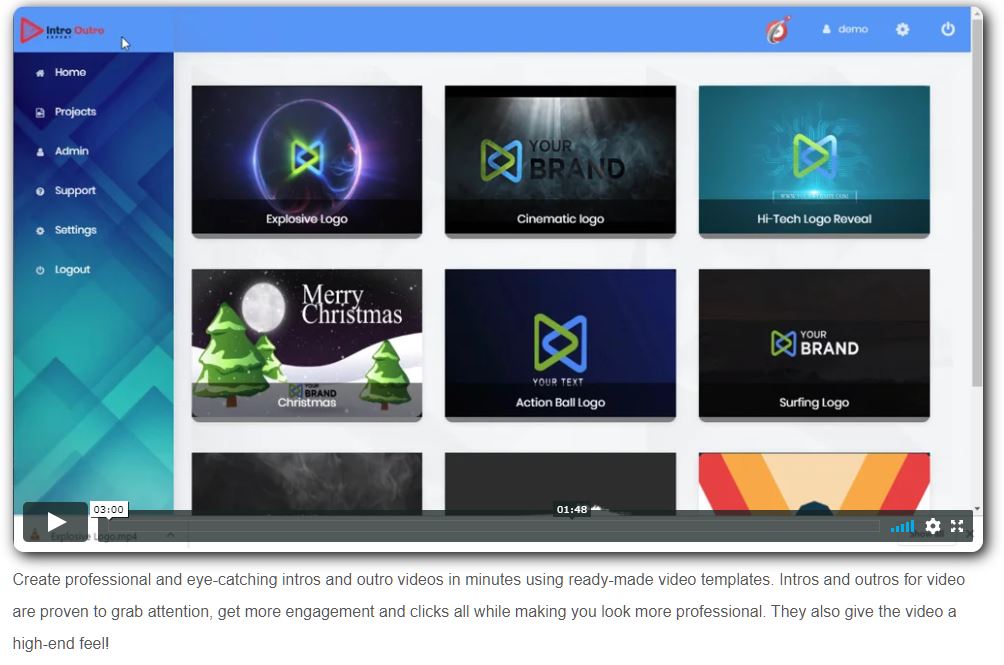1004x665 pixels.
Task: Open the demo user account menu
Action: 845,30
